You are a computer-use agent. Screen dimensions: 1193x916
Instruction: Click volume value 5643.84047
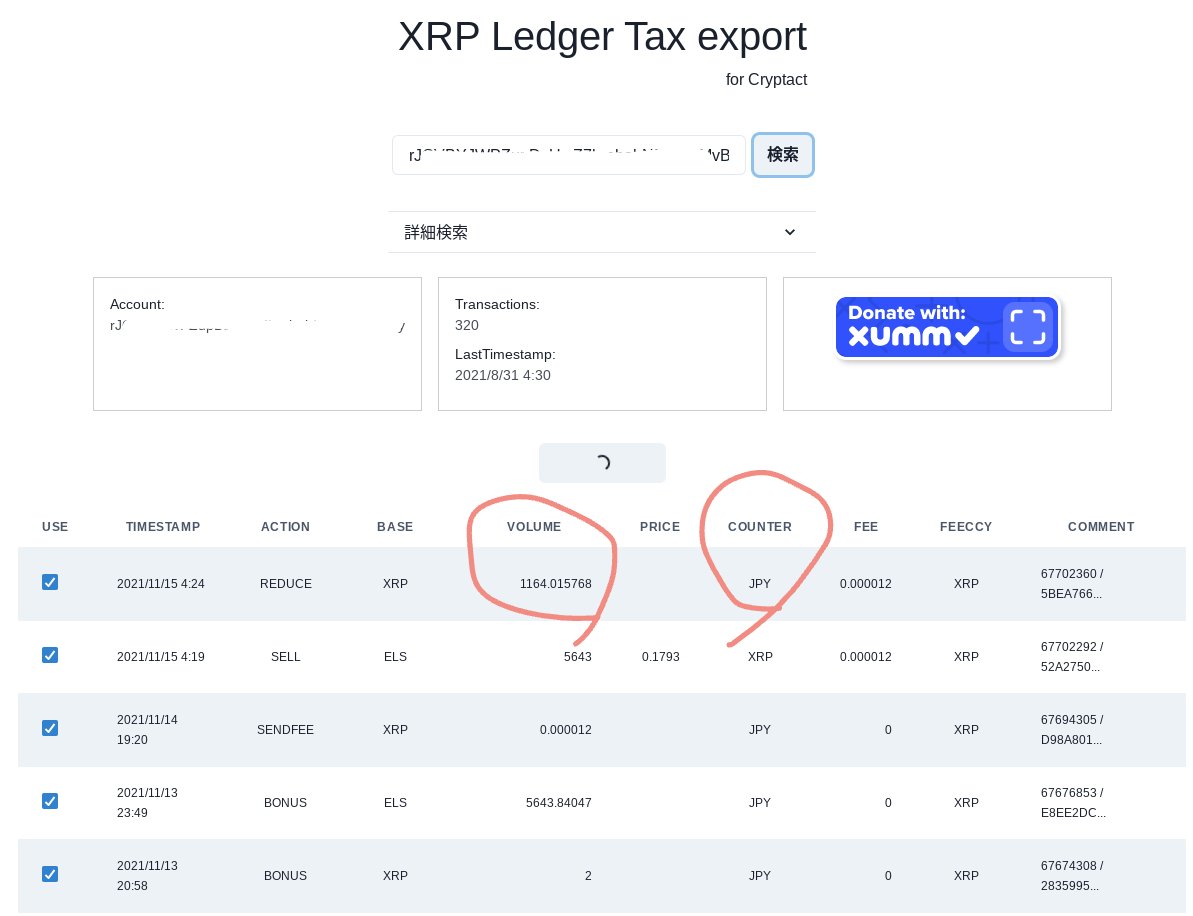(558, 803)
